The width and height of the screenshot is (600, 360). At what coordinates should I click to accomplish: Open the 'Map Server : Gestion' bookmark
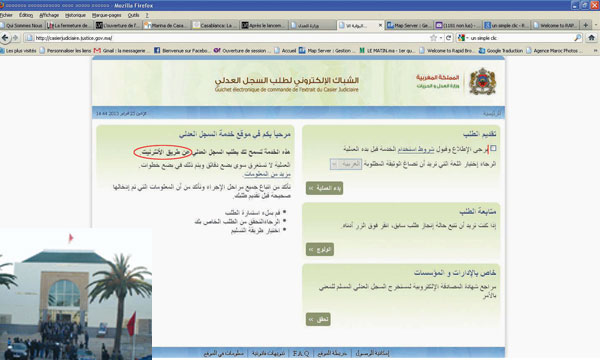pyautogui.click(x=327, y=50)
